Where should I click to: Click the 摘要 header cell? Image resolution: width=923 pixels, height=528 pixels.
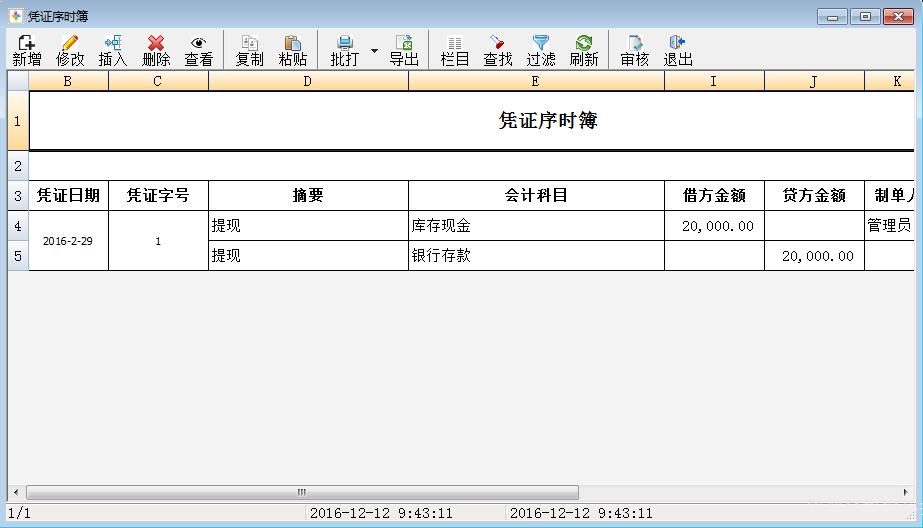[308, 195]
